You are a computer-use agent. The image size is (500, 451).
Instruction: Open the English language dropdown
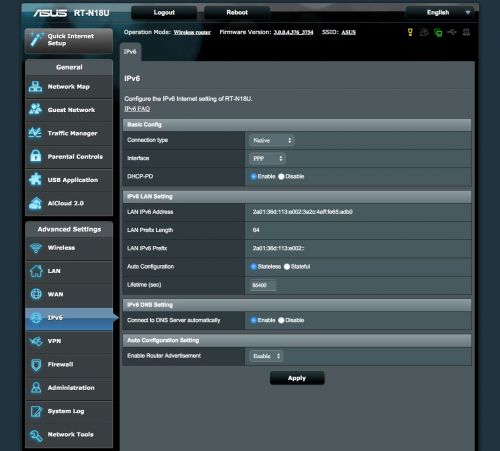(441, 13)
